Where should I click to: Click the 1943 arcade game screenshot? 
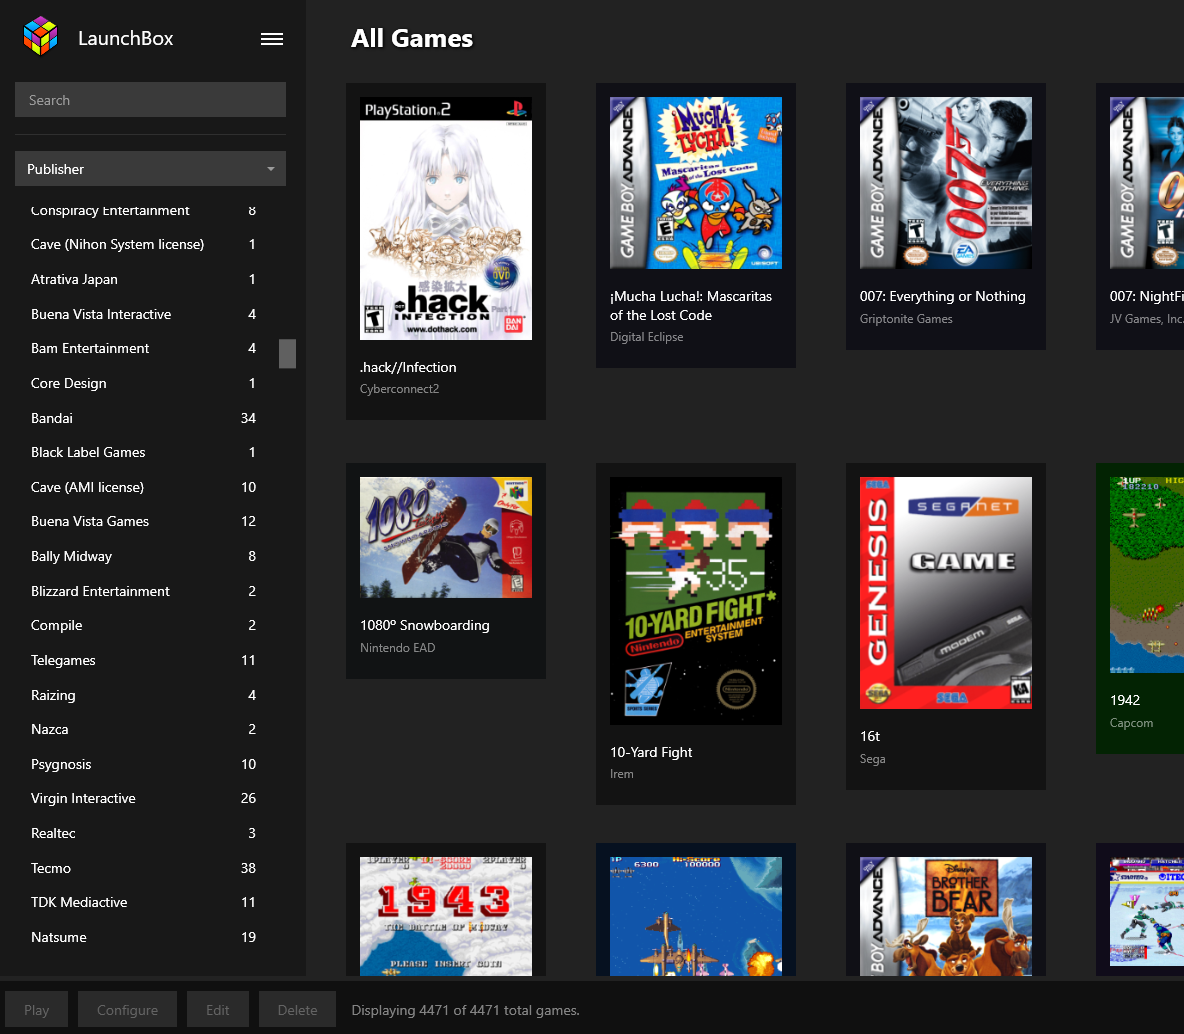[446, 915]
